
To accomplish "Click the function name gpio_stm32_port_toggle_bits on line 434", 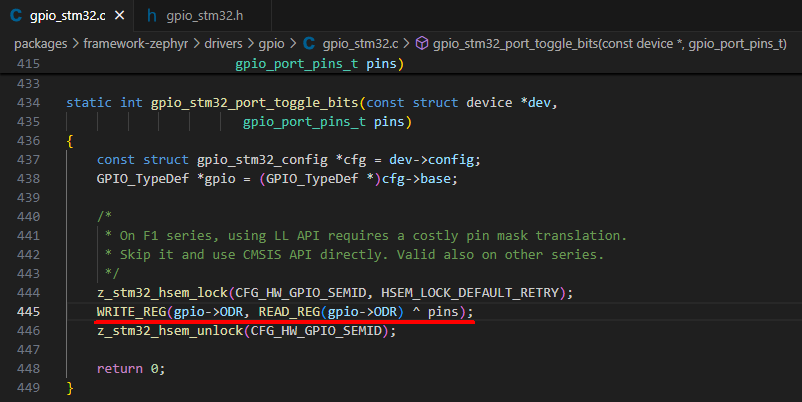I will coord(254,103).
